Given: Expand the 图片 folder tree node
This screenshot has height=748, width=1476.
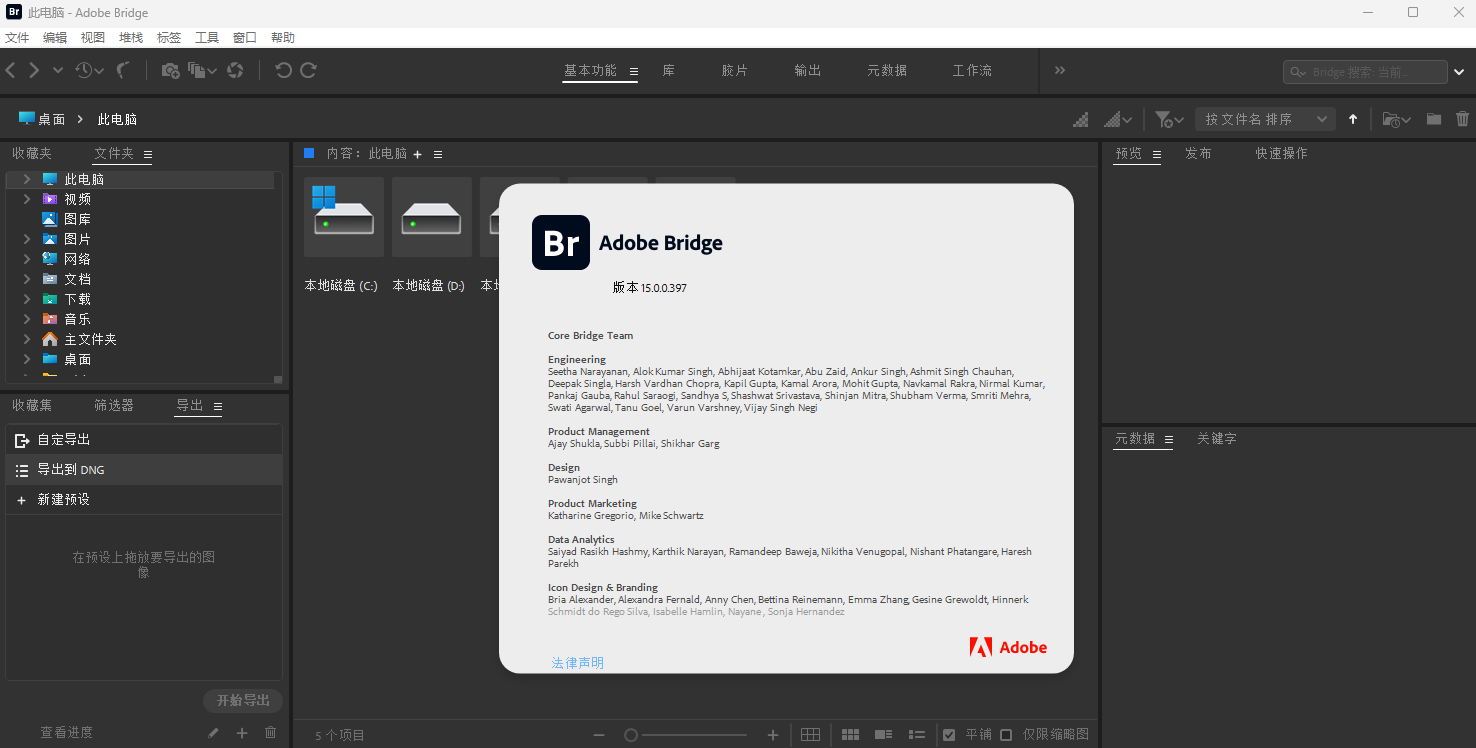Looking at the screenshot, I should (x=27, y=239).
